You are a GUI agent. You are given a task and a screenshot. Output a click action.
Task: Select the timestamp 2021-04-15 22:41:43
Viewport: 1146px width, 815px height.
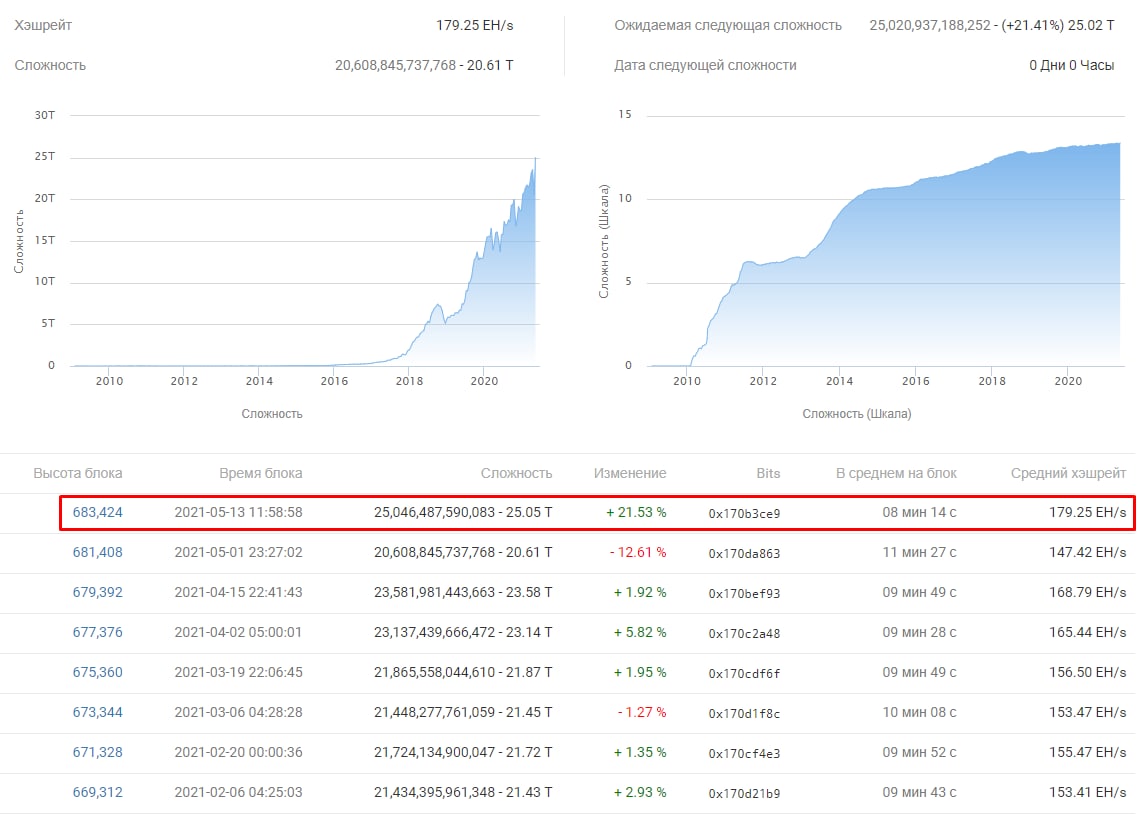[238, 593]
